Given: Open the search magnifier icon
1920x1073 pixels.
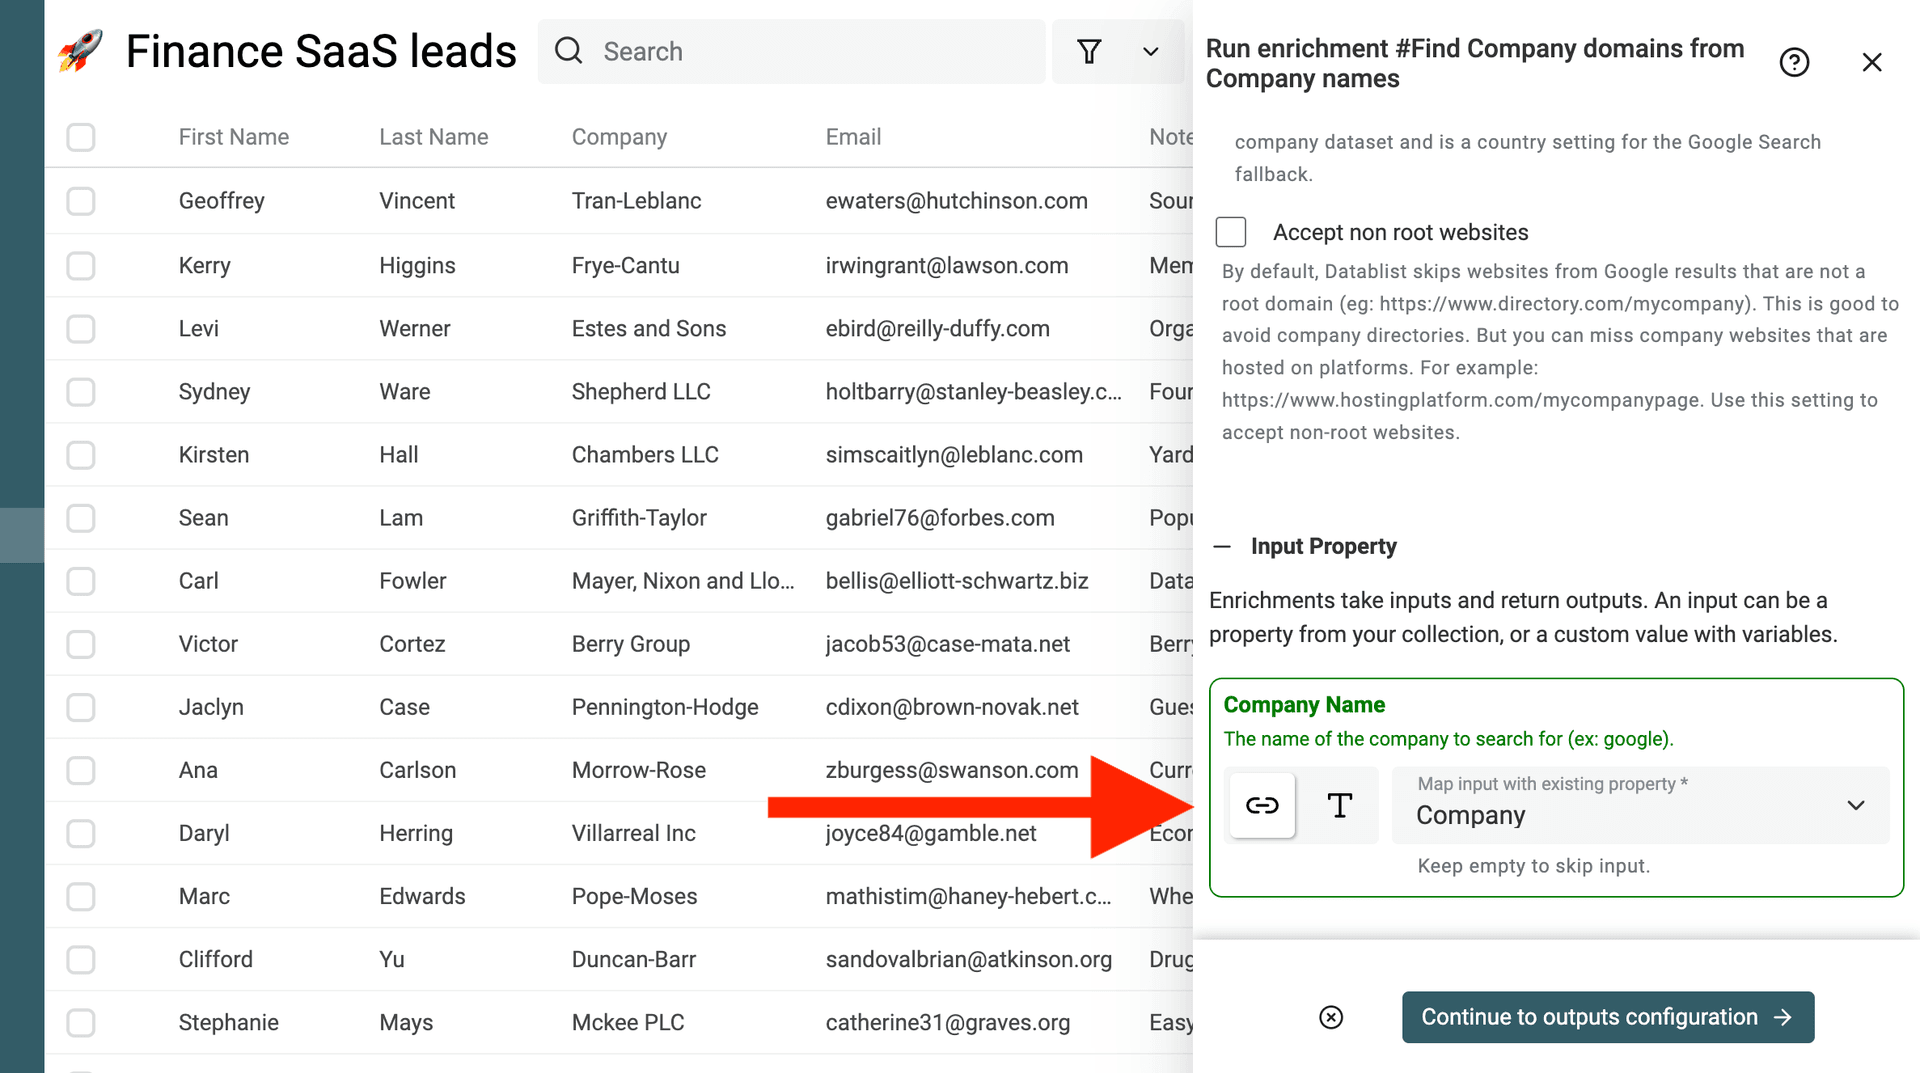Looking at the screenshot, I should tap(568, 50).
